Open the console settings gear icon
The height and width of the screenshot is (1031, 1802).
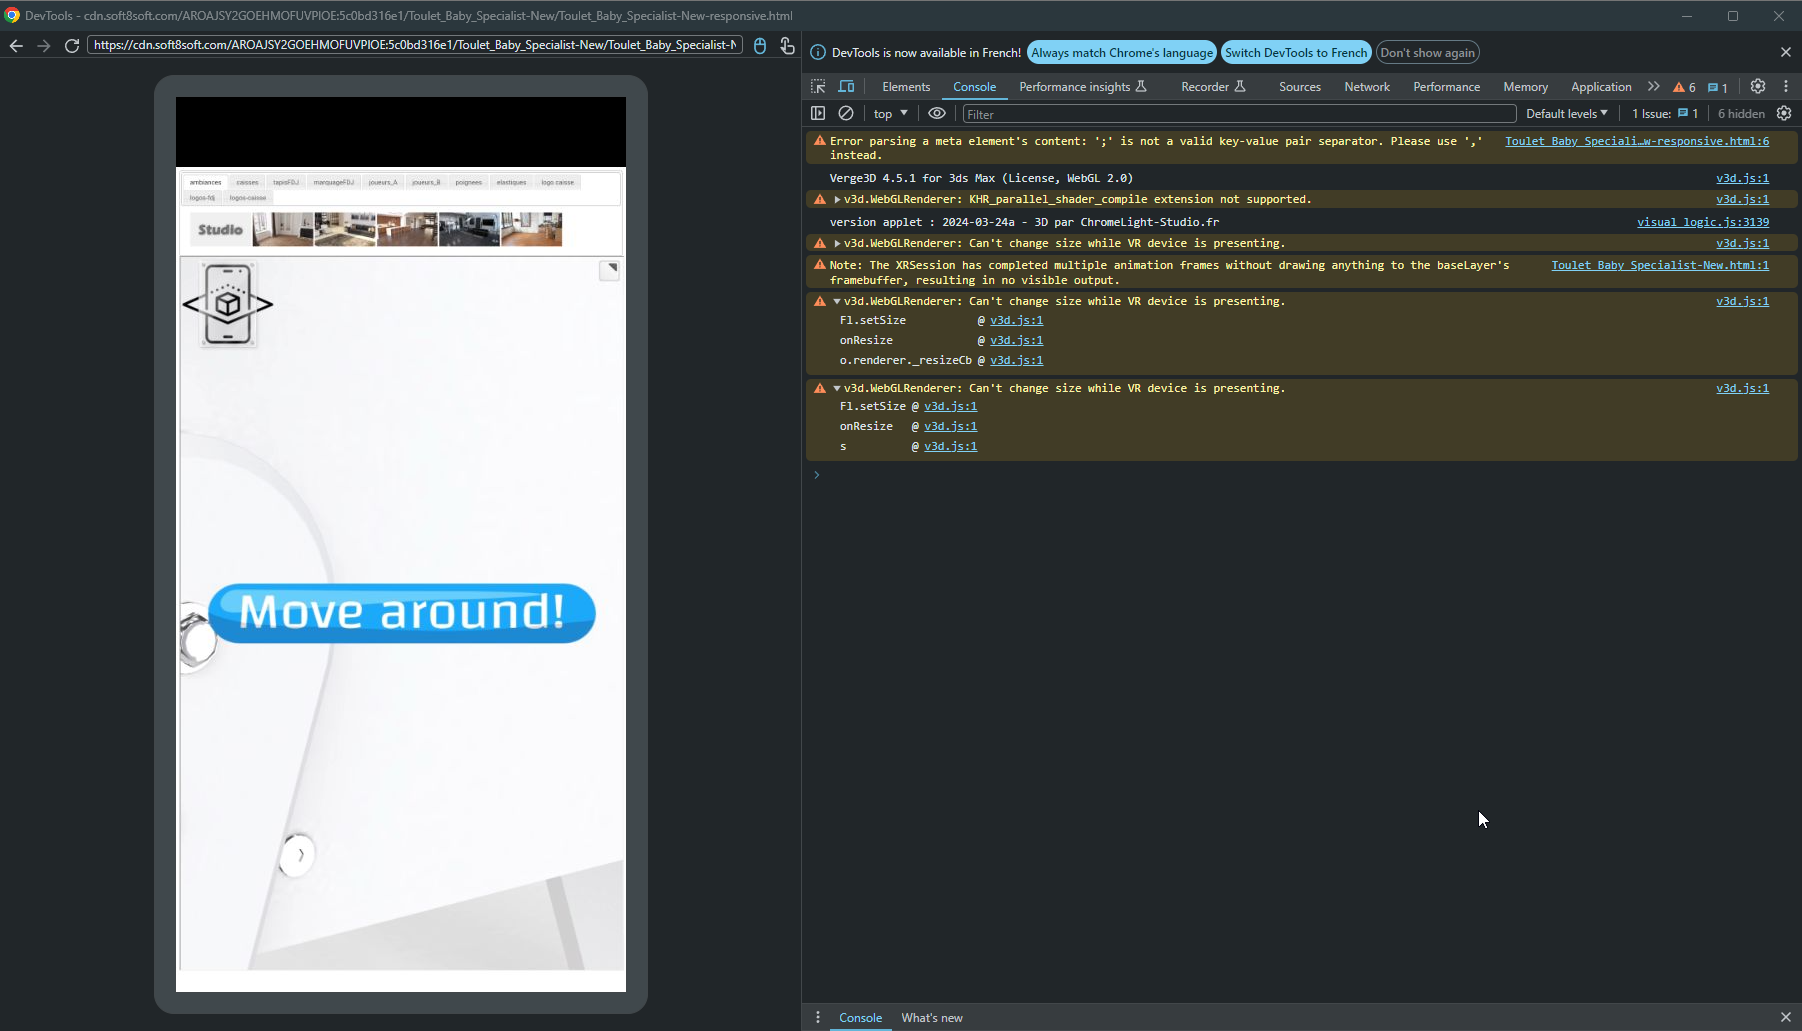1784,114
